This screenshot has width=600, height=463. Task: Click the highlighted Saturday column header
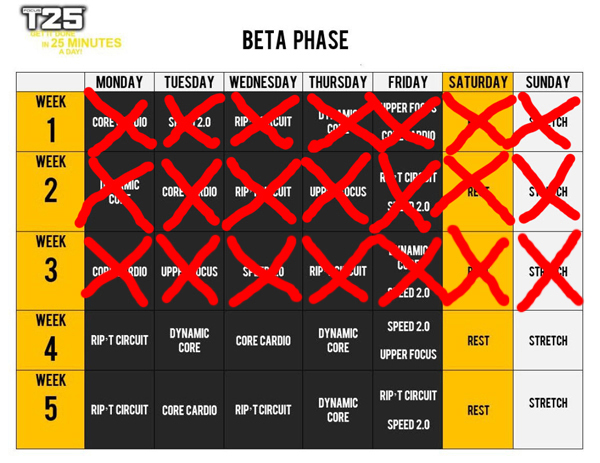pyautogui.click(x=478, y=82)
